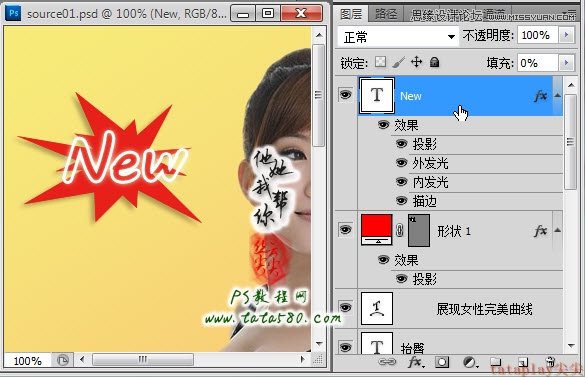Click canvas scroll right arrow

coord(303,359)
